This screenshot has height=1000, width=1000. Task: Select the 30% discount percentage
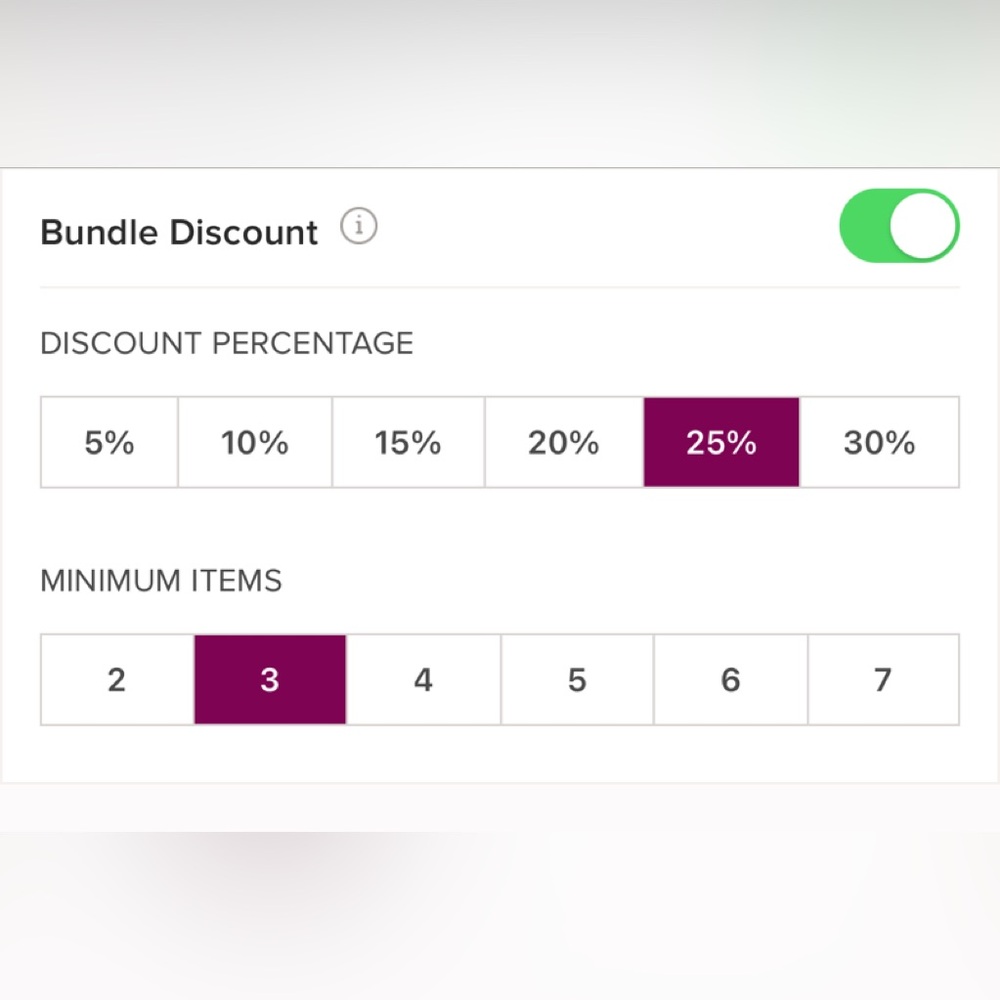879,442
